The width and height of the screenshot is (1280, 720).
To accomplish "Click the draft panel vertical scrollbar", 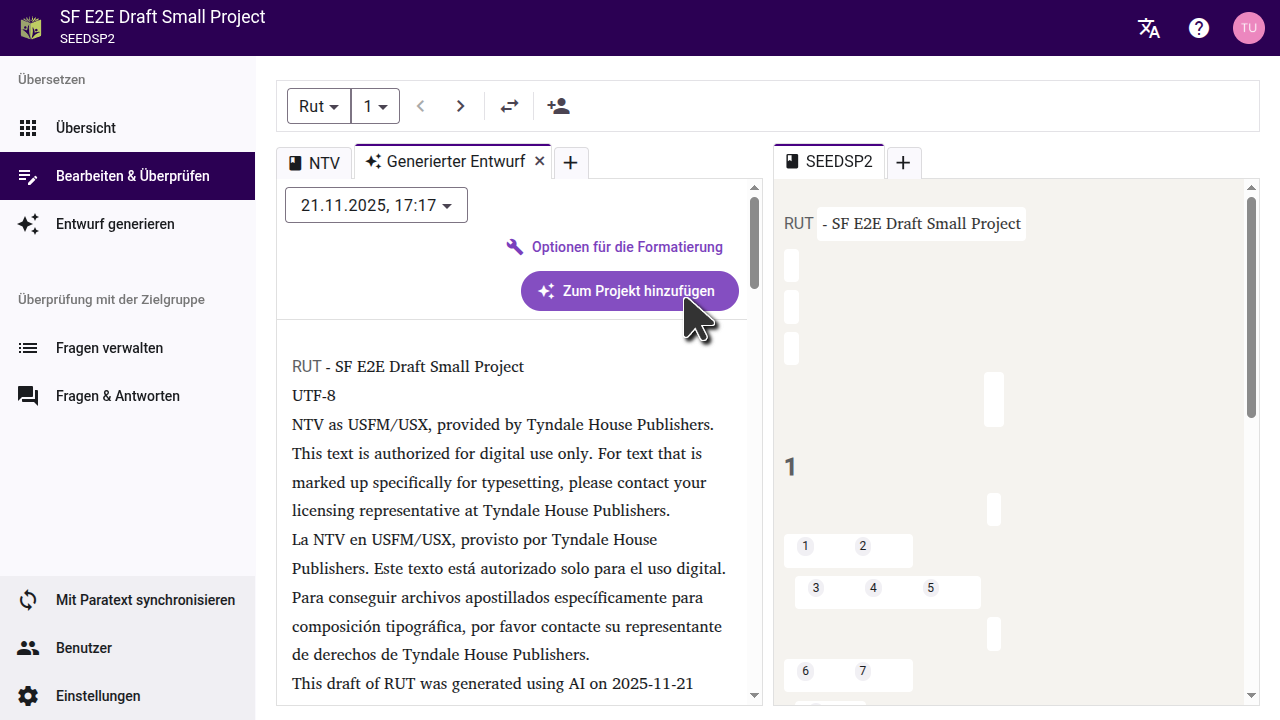I will [x=754, y=240].
